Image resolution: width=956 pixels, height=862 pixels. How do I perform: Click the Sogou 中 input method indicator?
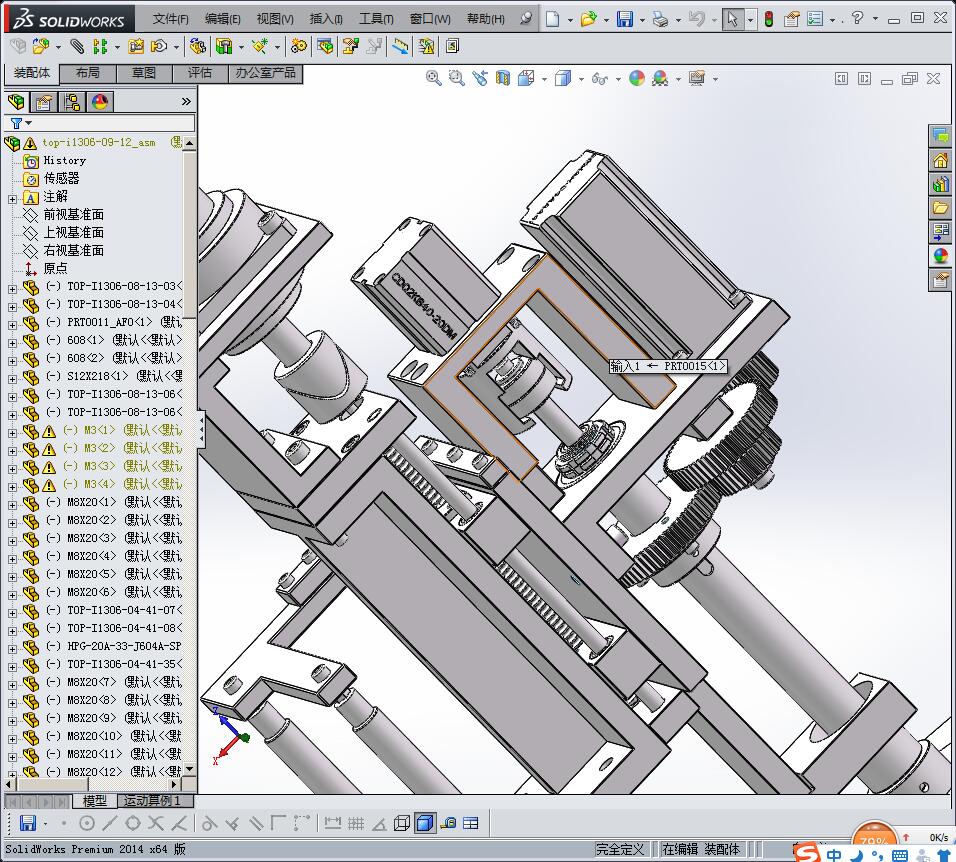coord(833,855)
